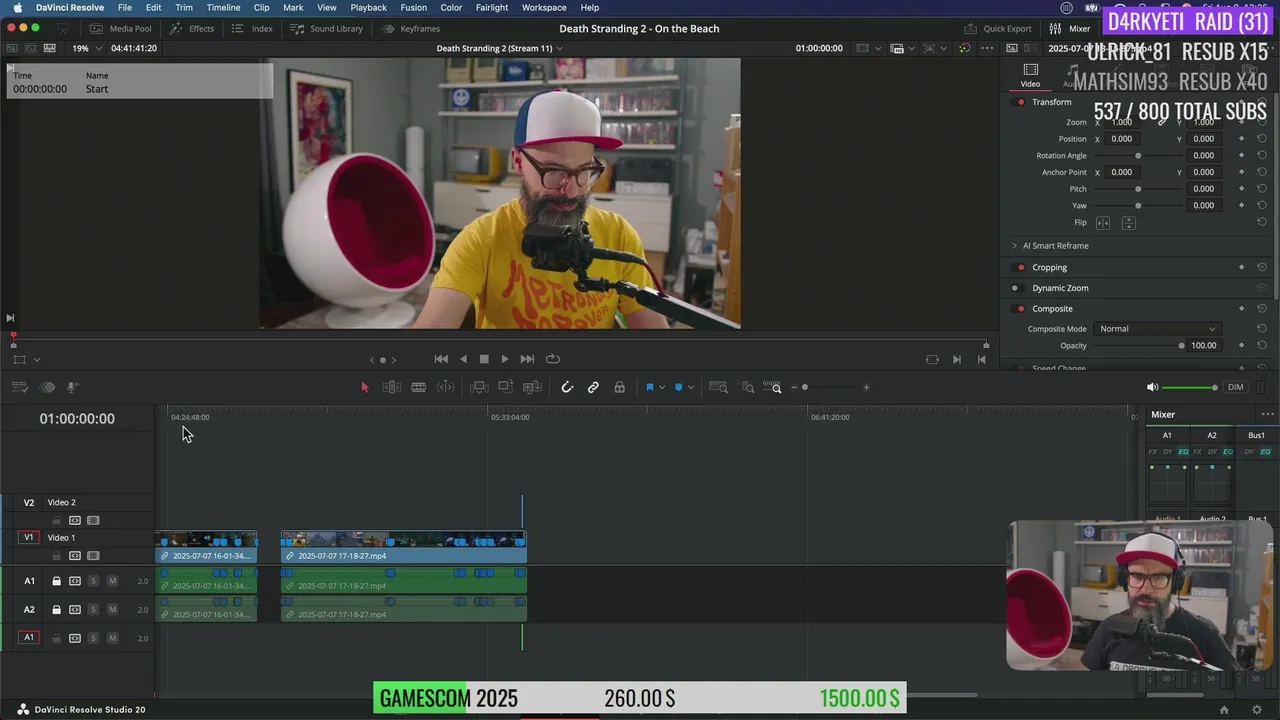Image resolution: width=1280 pixels, height=720 pixels.
Task: Toggle the Position Lock icon
Action: pos(619,387)
